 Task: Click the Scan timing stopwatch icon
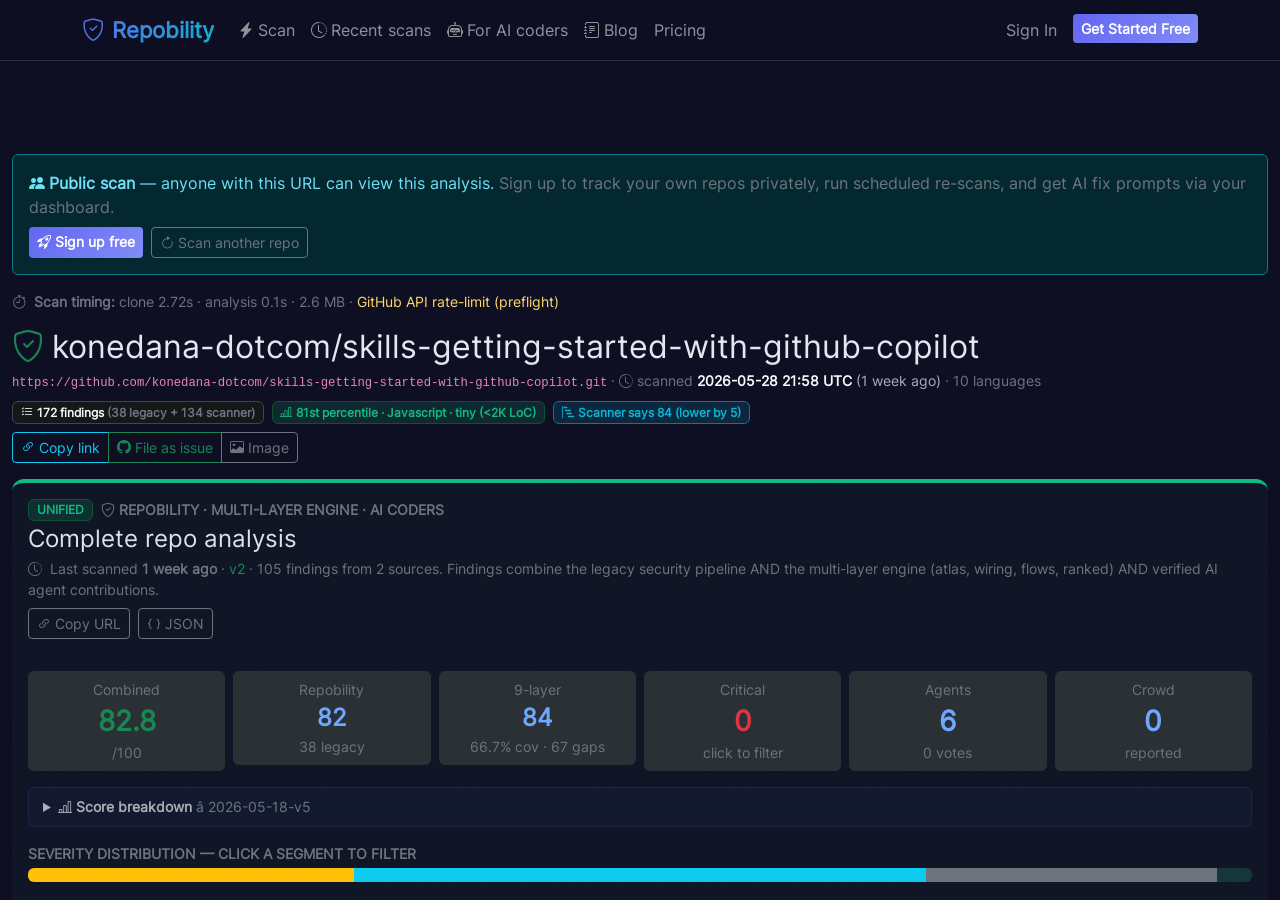click(20, 302)
